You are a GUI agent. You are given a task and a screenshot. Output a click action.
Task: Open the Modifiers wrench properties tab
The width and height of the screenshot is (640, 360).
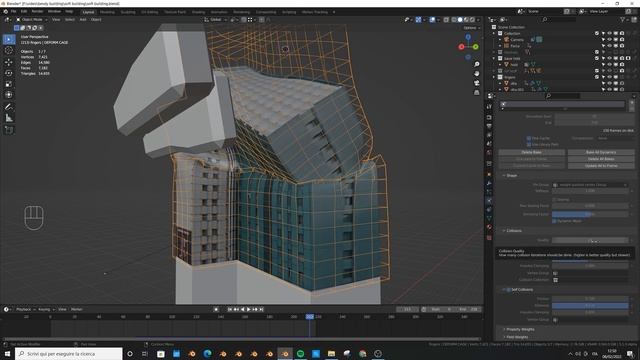click(489, 183)
